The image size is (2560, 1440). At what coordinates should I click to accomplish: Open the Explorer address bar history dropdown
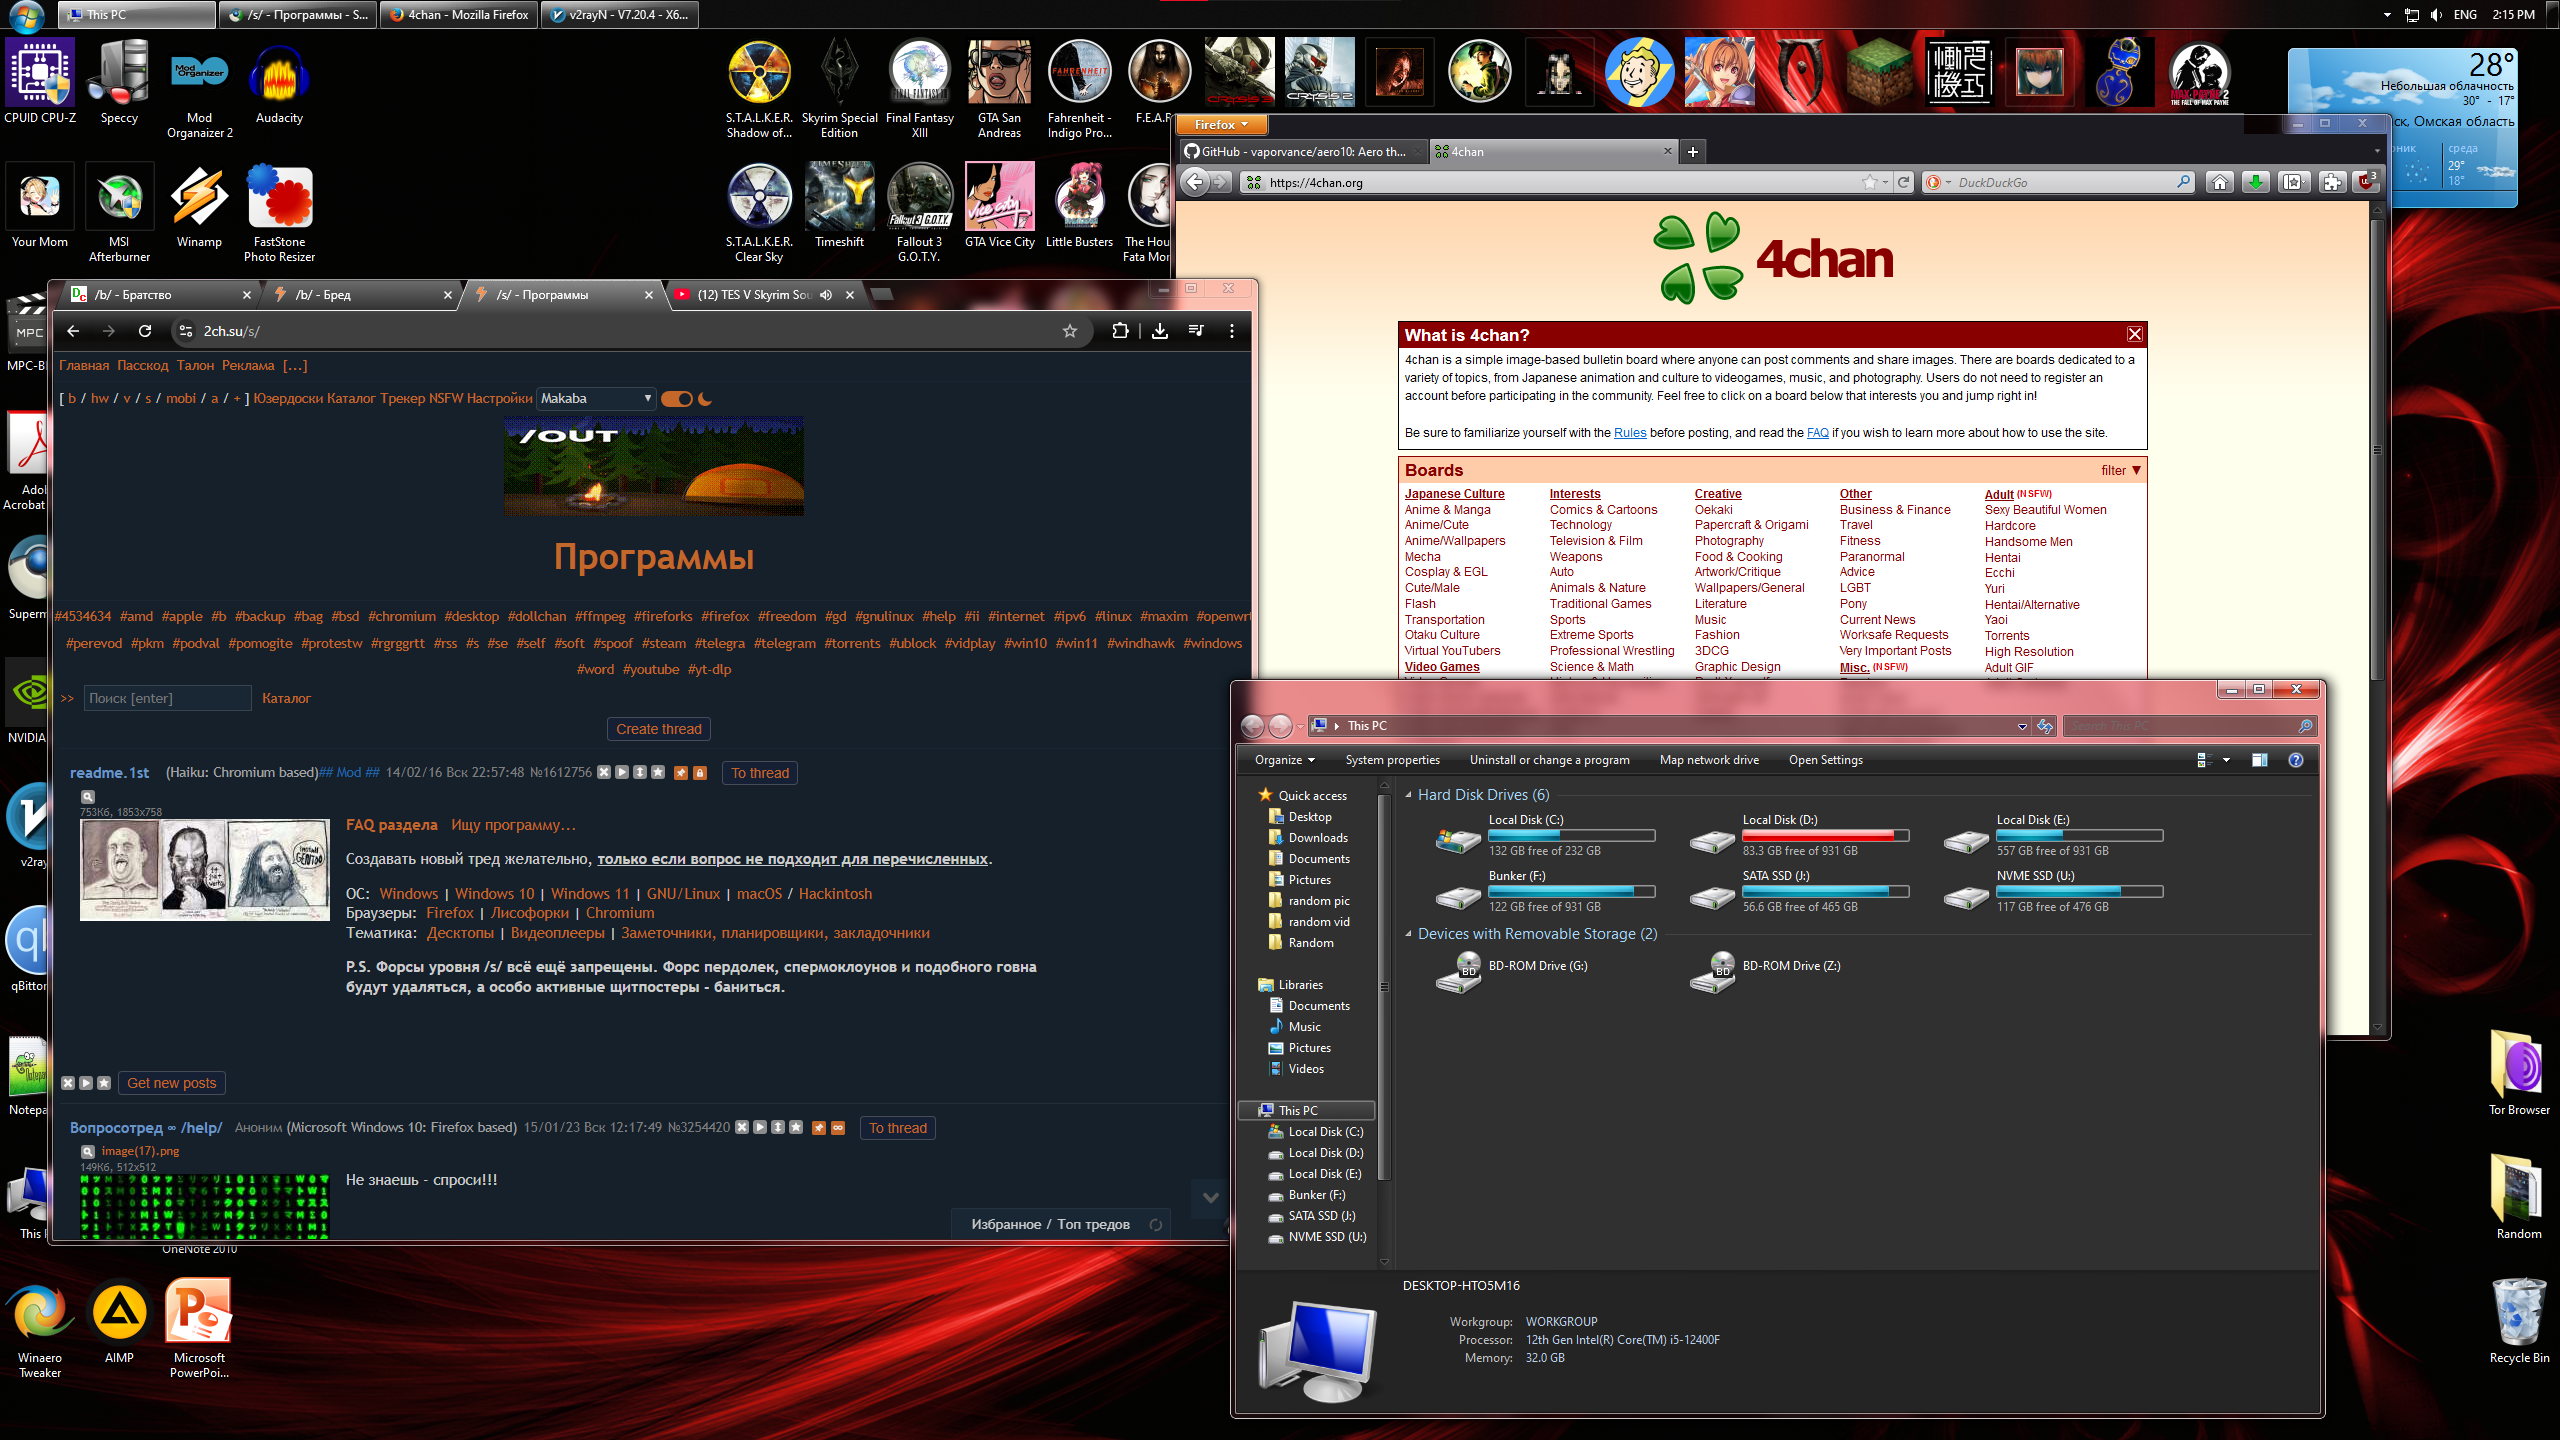tap(2022, 726)
